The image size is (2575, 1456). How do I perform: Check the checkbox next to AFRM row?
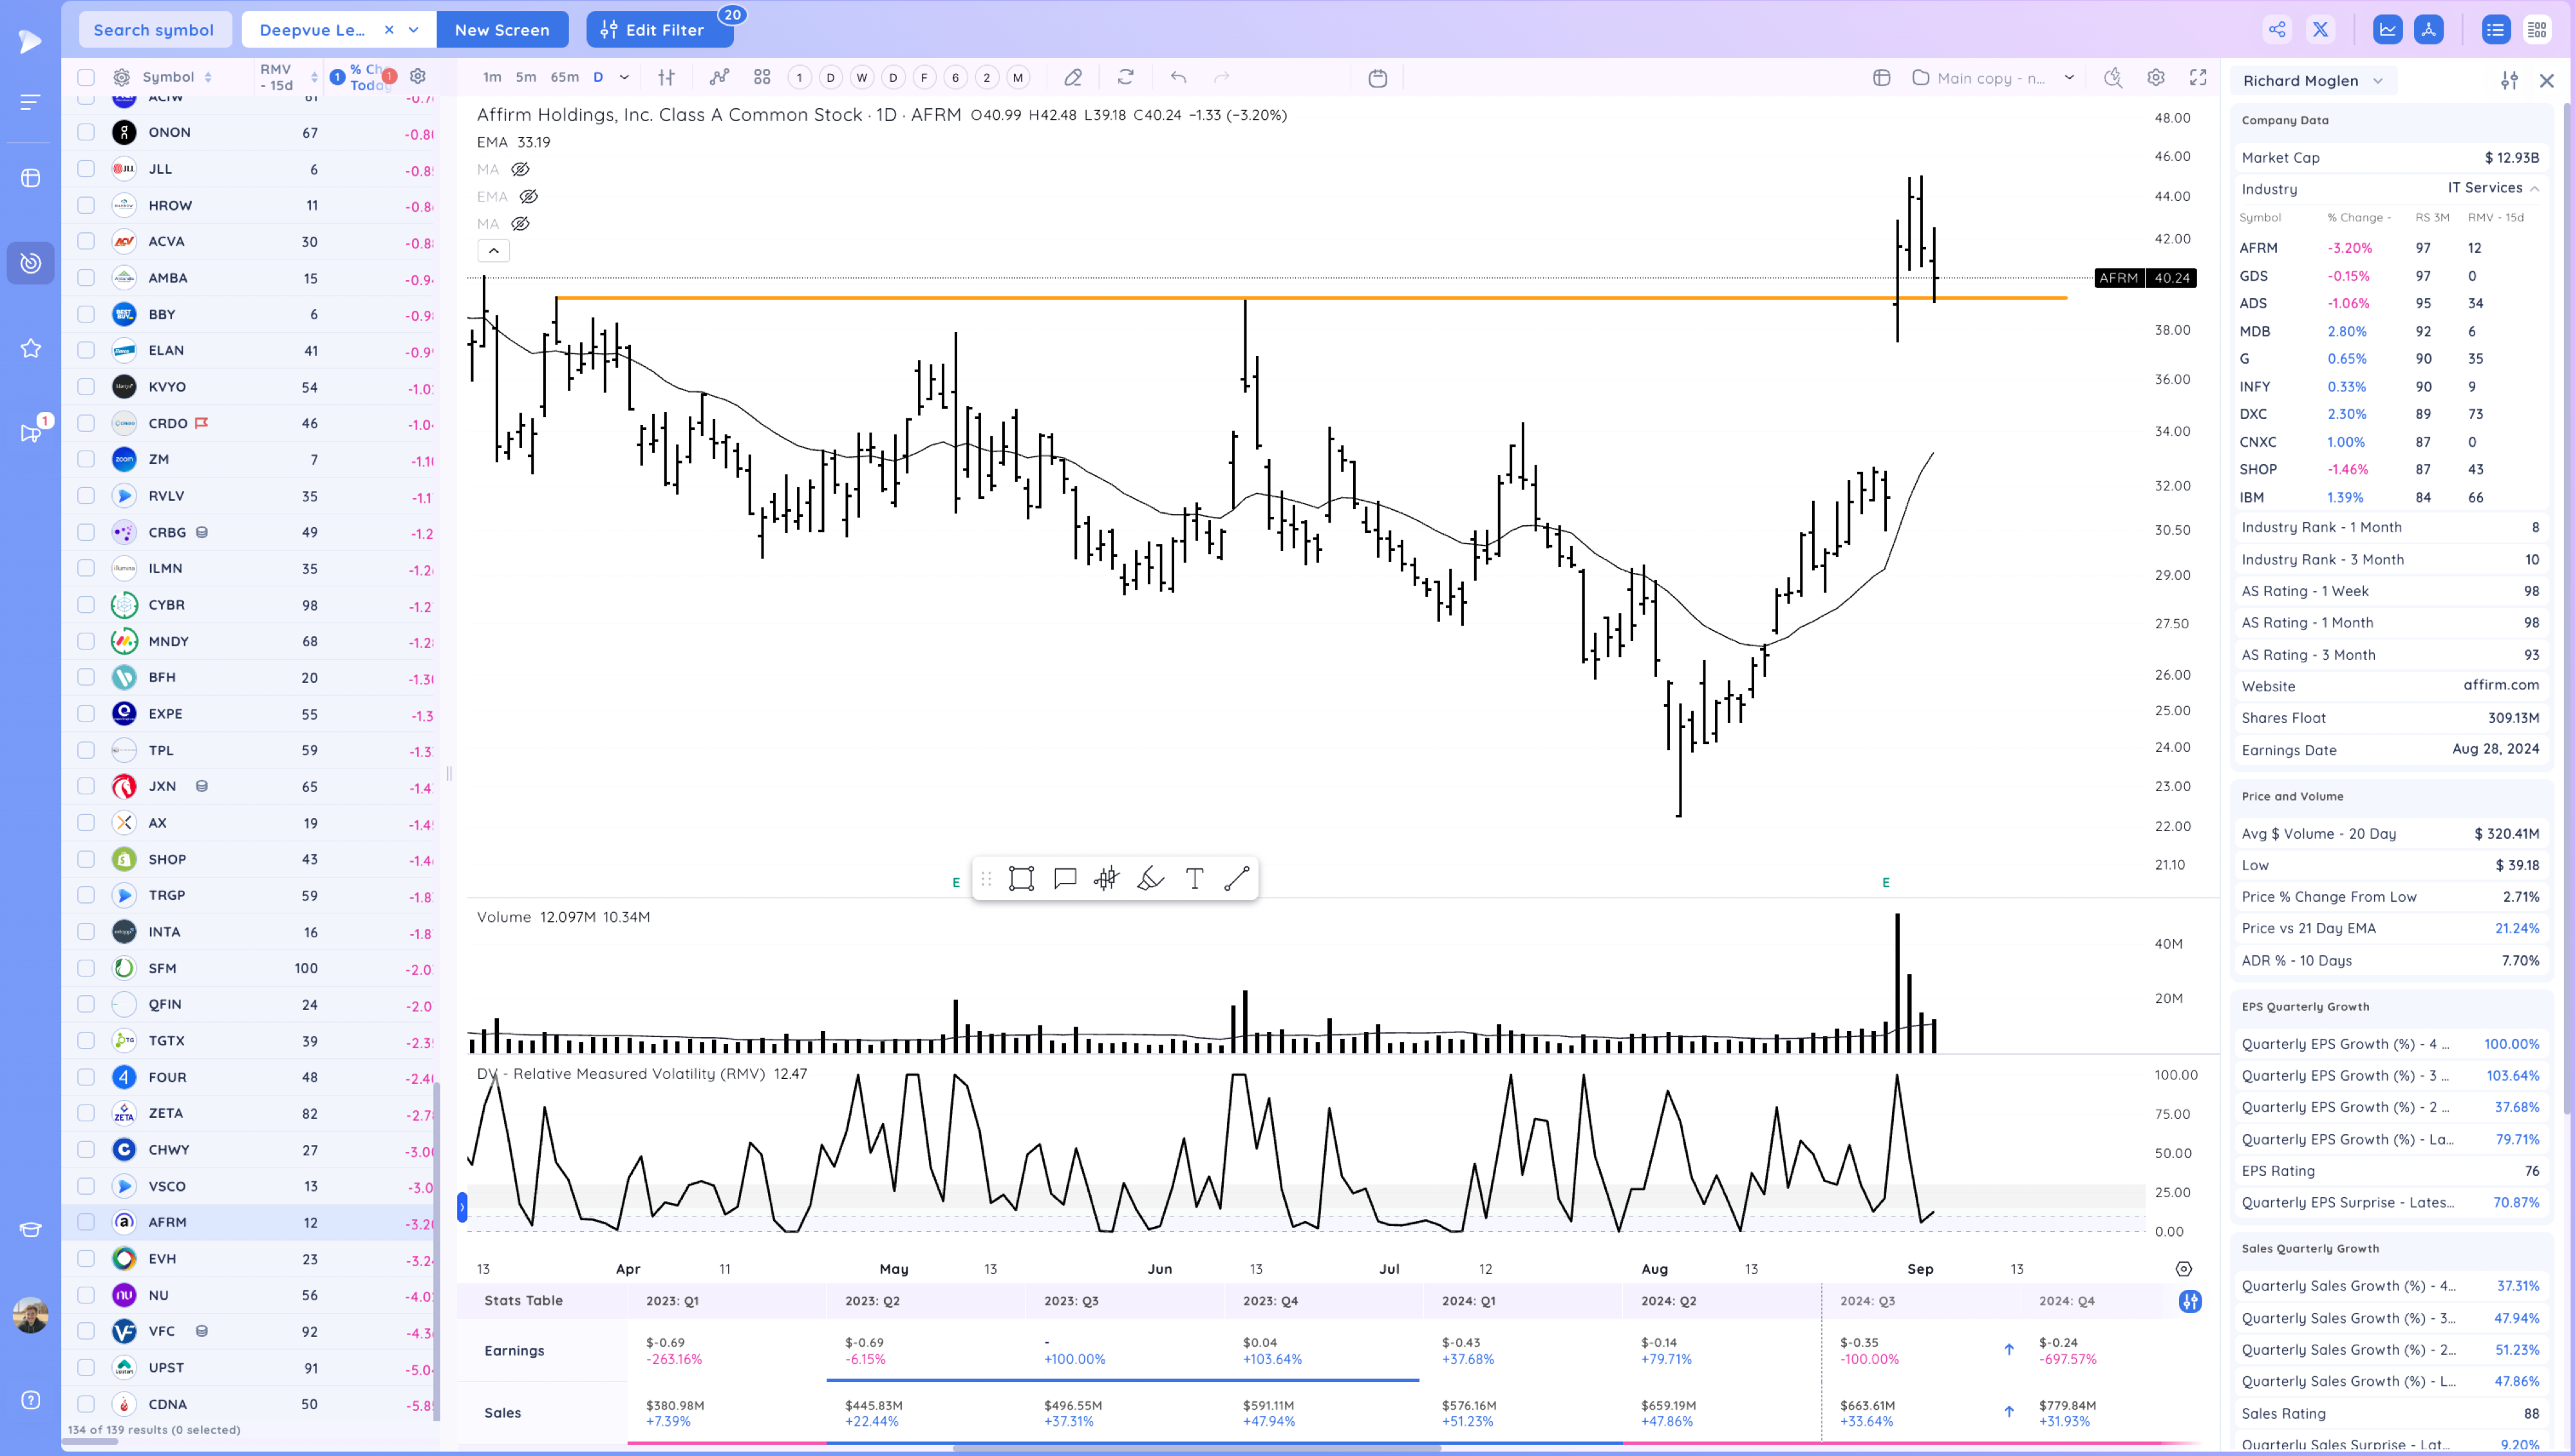tap(86, 1222)
